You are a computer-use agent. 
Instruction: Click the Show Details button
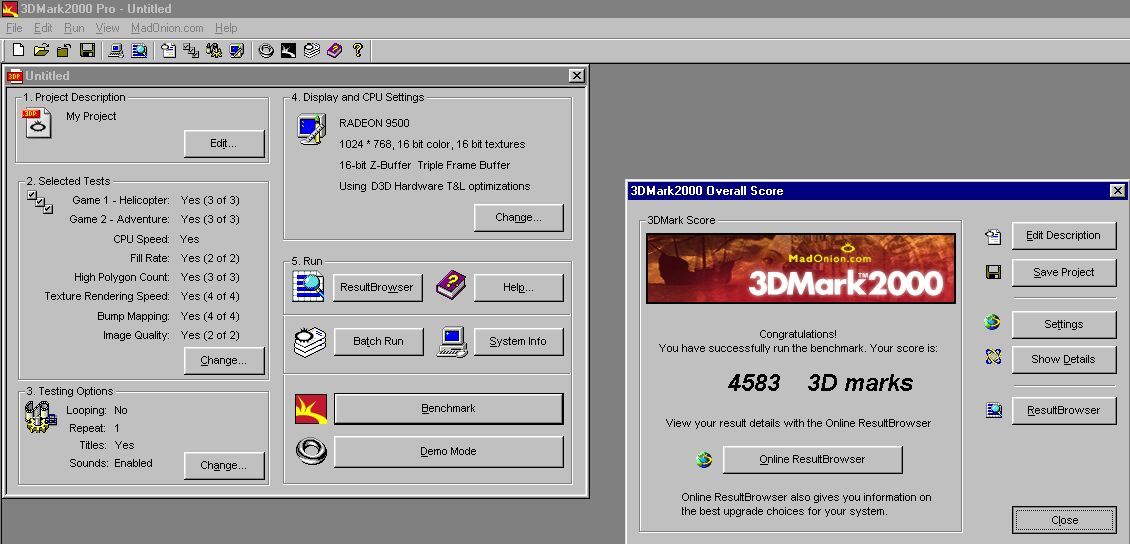1064,359
